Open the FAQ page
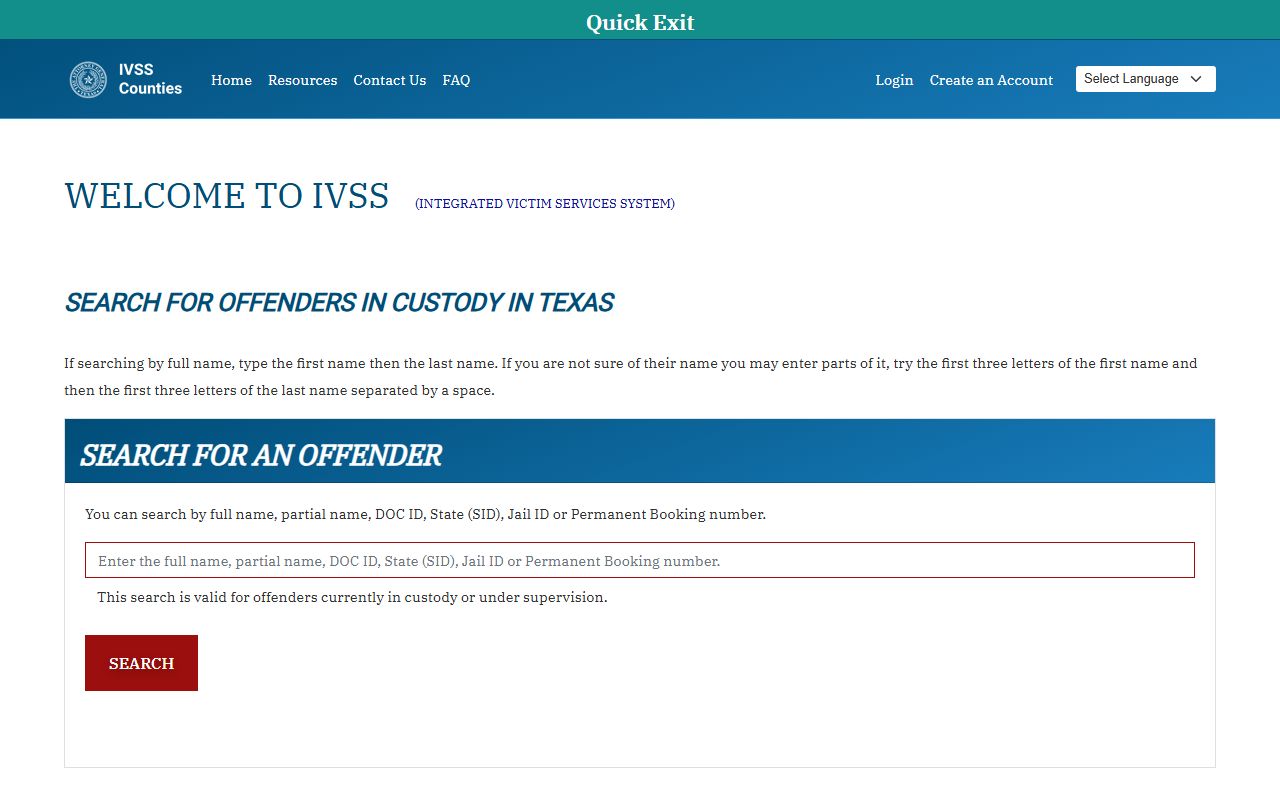Screen dimensions: 1280x800 (456, 80)
